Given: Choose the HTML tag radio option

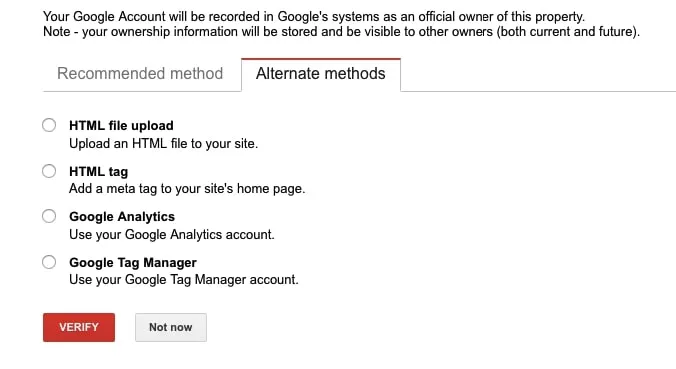Looking at the screenshot, I should click(49, 171).
